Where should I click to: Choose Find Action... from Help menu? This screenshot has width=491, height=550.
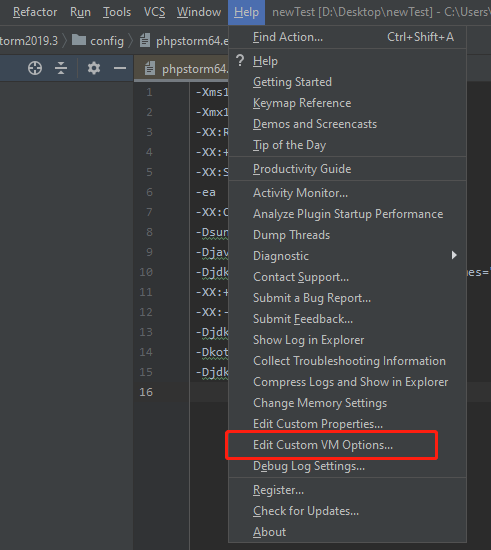point(347,37)
